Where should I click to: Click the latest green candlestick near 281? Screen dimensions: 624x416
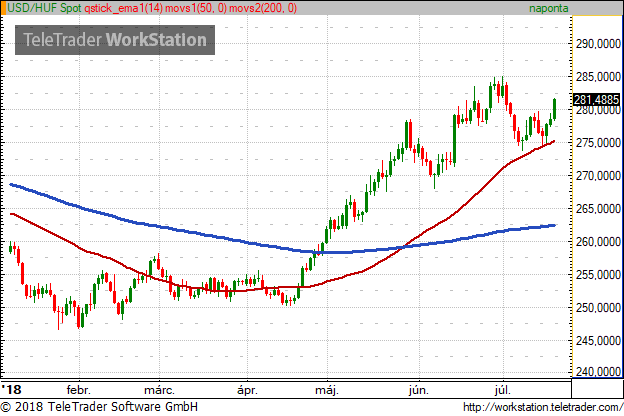click(554, 108)
